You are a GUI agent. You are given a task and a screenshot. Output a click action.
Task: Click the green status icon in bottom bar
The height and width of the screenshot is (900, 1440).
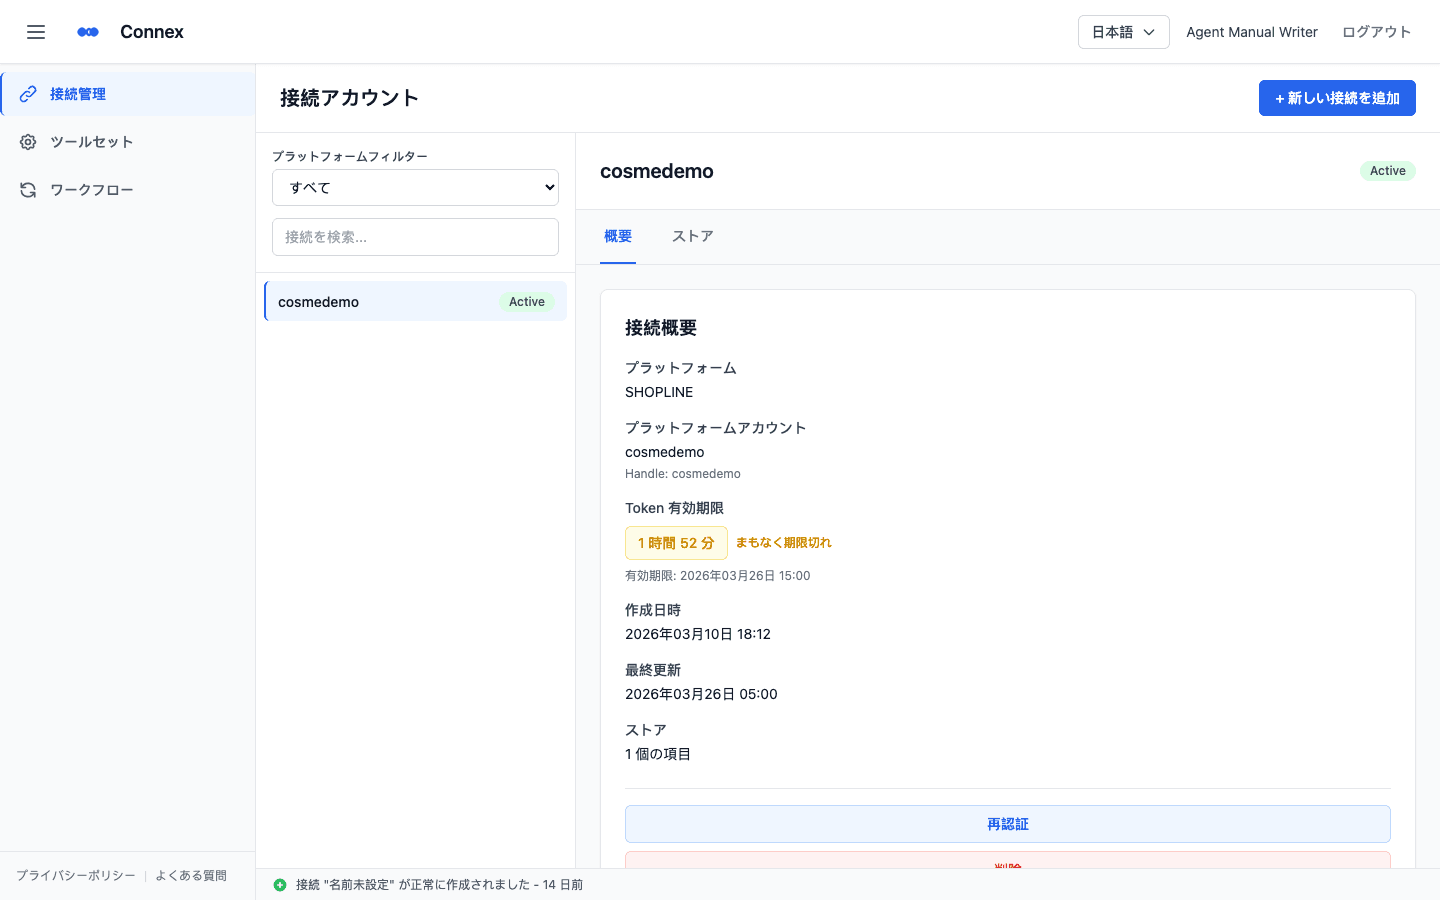click(280, 885)
